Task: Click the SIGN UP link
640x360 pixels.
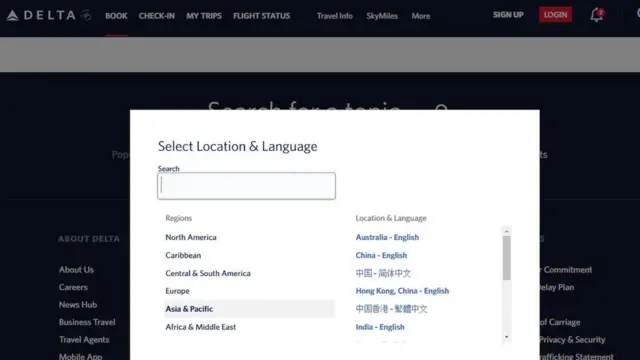Action: tap(508, 15)
